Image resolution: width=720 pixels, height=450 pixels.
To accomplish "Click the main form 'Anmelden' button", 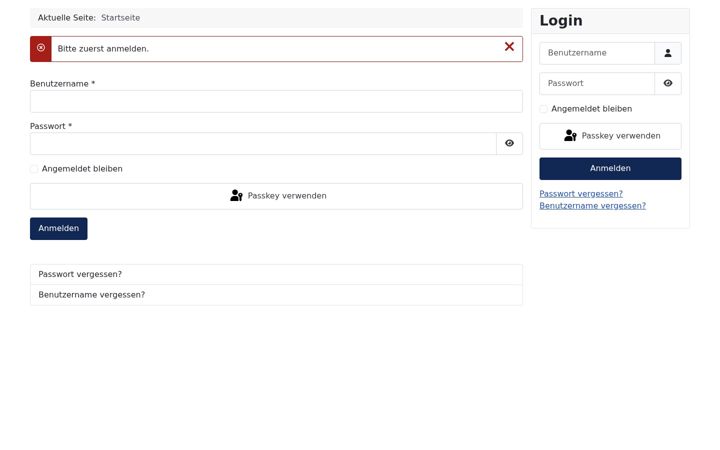I will point(59,228).
